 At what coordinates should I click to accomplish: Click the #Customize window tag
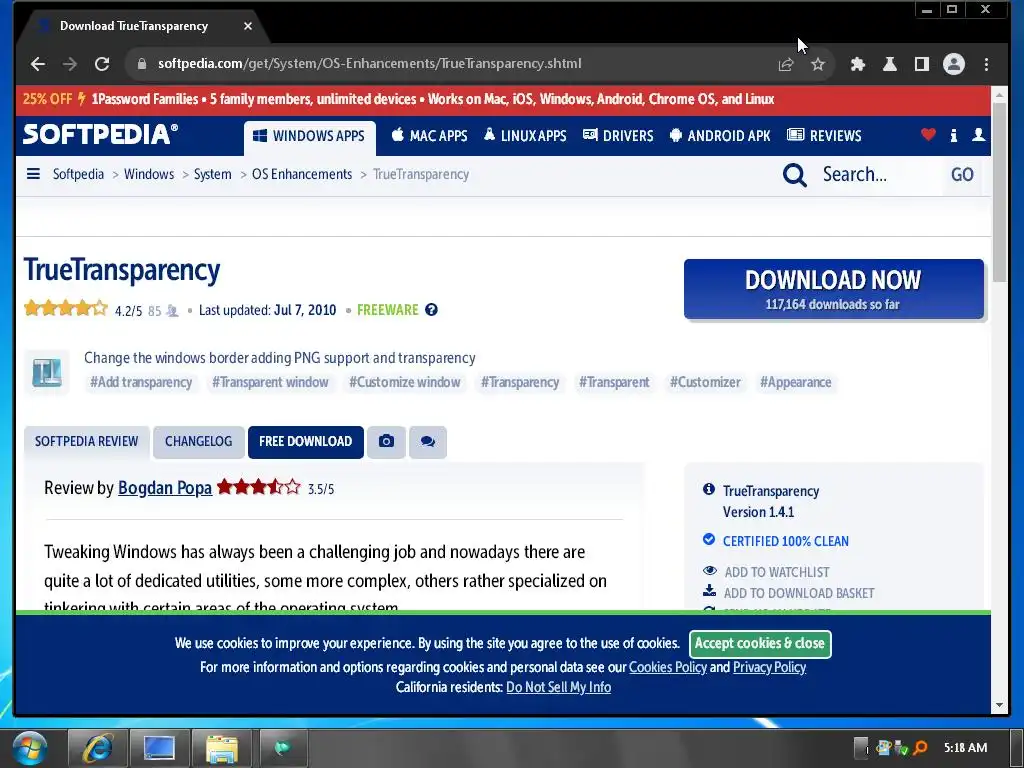coord(405,382)
